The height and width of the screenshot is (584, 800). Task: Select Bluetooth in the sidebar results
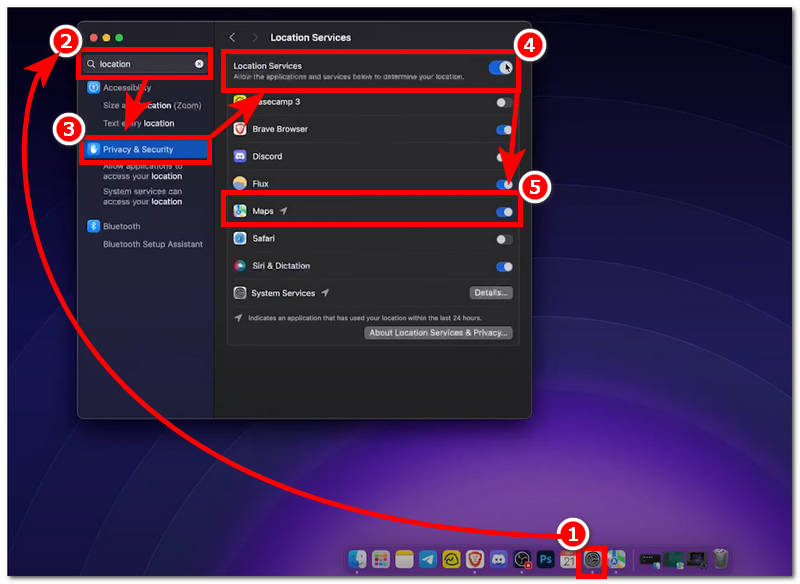(x=121, y=226)
